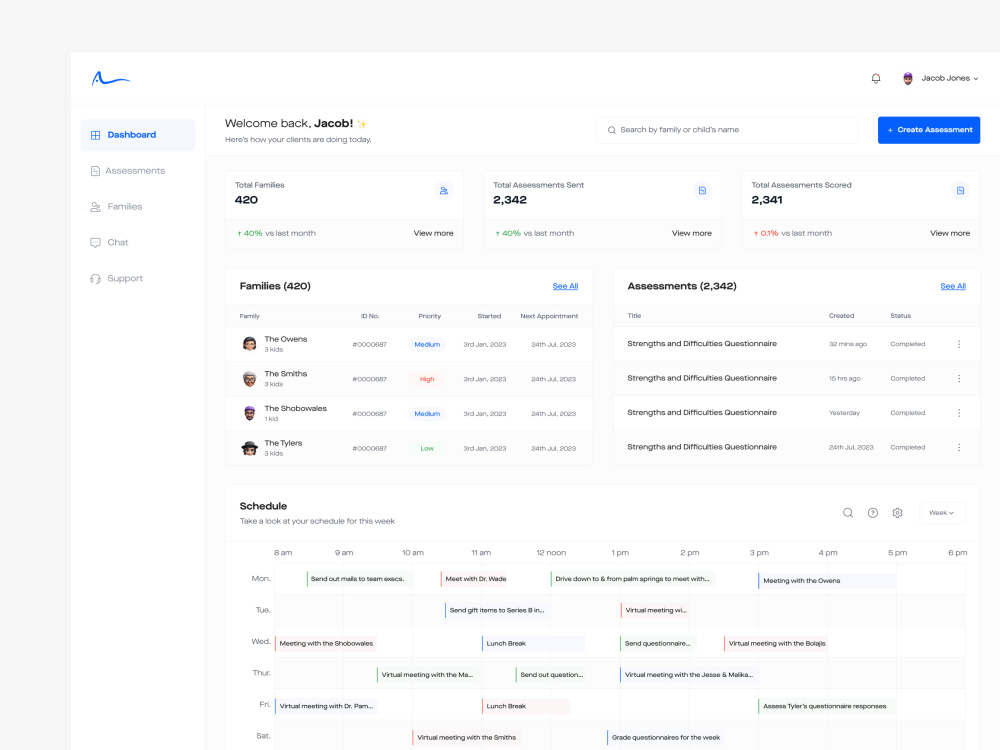
Task: Click the High priority badge for The Smiths
Action: [x=427, y=379]
